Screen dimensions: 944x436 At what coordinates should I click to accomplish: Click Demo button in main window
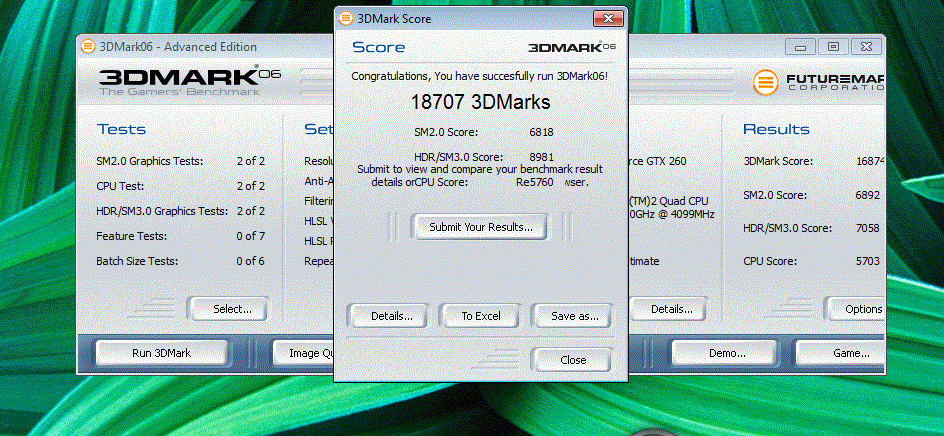(x=727, y=353)
